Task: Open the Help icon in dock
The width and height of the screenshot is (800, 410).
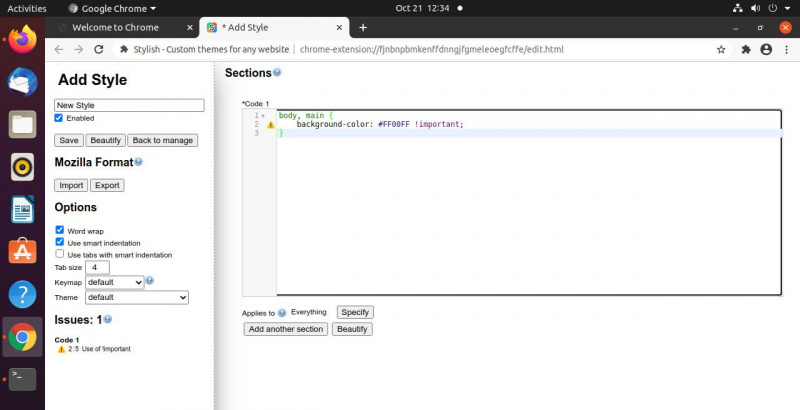Action: (x=22, y=294)
